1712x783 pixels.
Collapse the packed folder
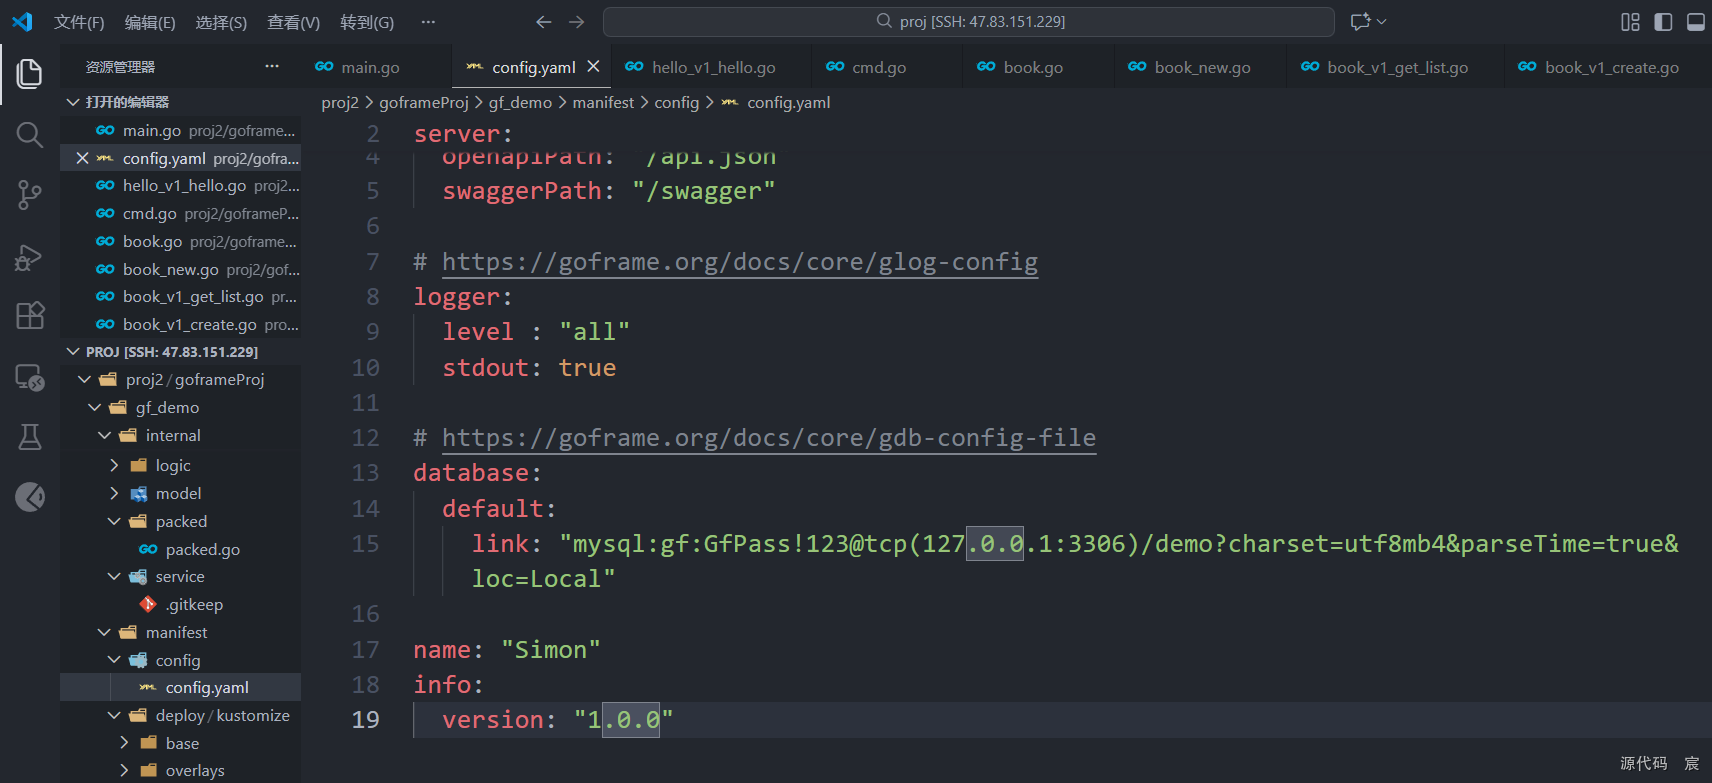tap(114, 522)
